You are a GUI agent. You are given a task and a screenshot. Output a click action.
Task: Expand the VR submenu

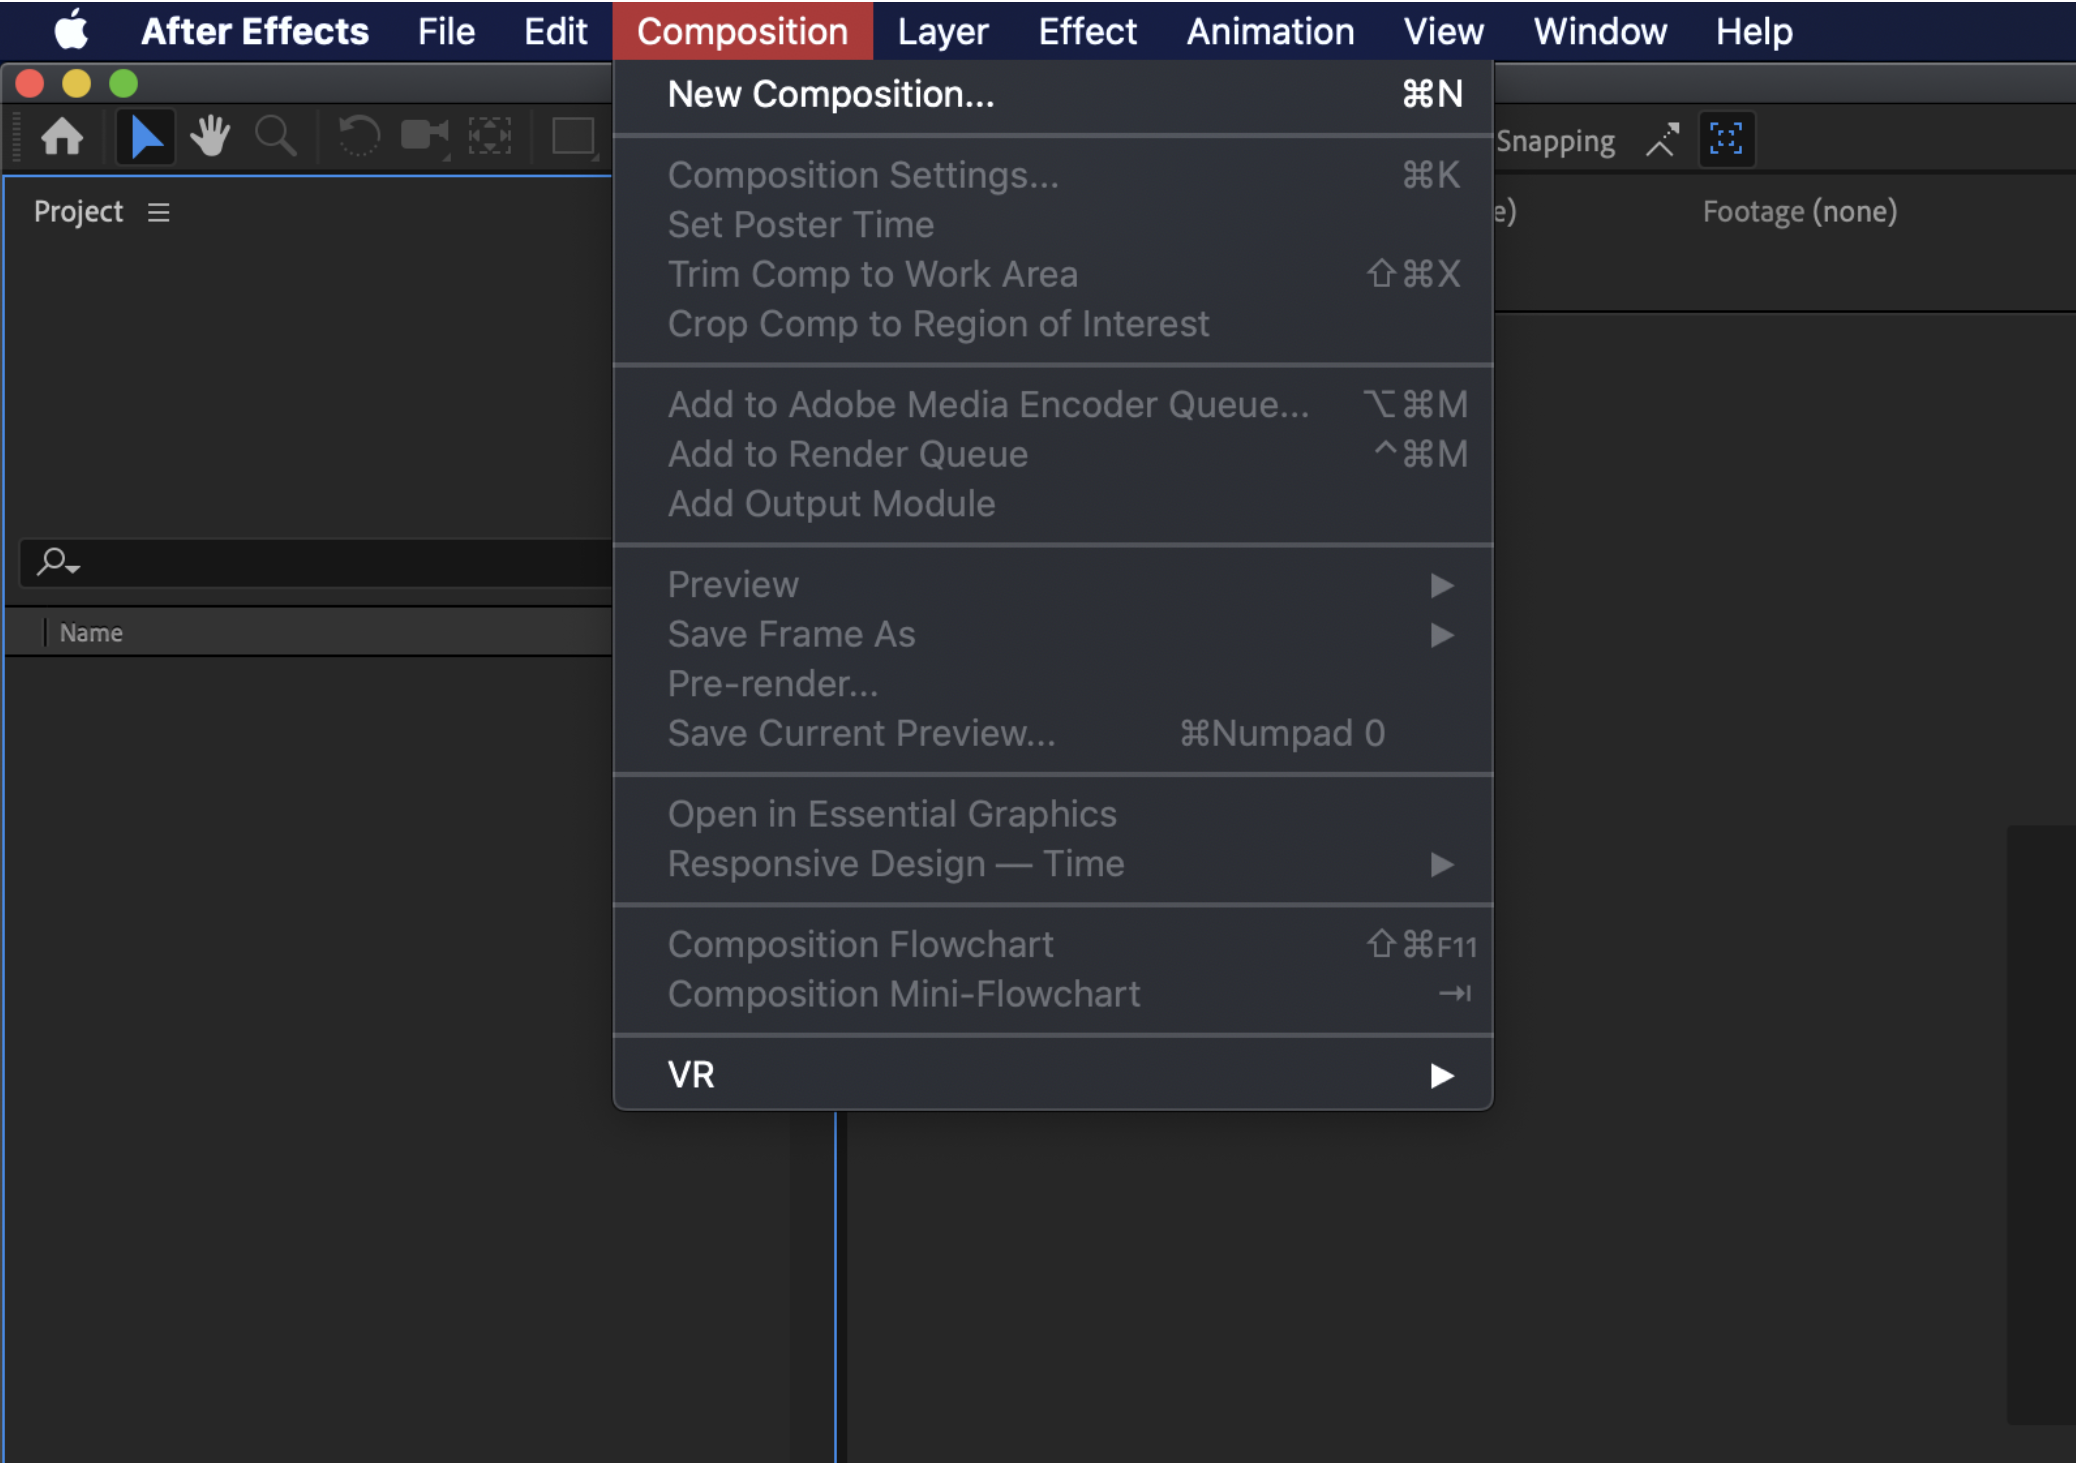click(1053, 1075)
